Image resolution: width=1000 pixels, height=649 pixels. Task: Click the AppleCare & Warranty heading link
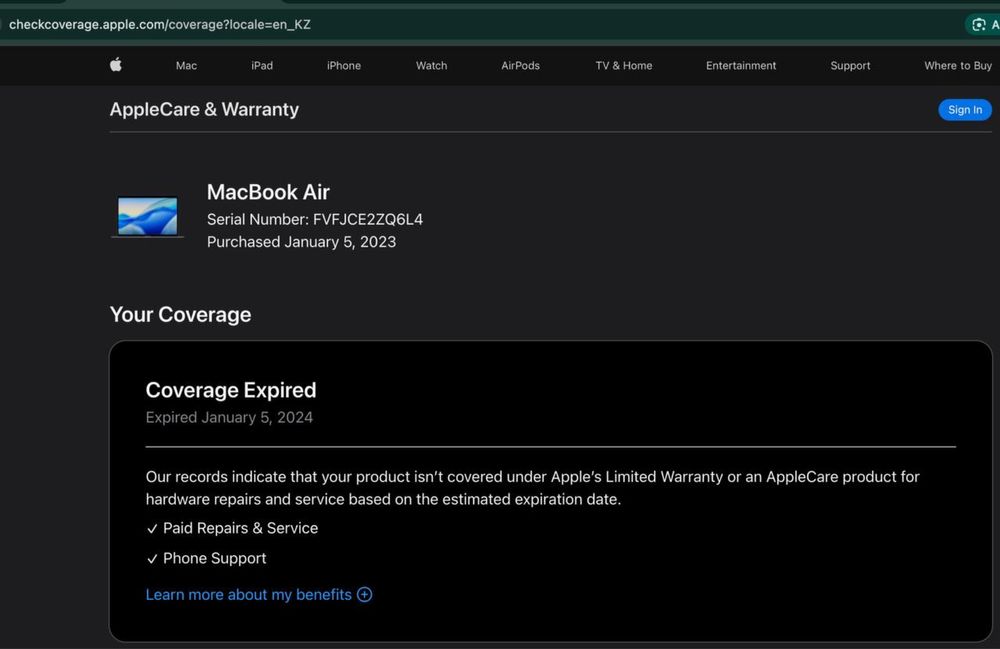pos(204,110)
